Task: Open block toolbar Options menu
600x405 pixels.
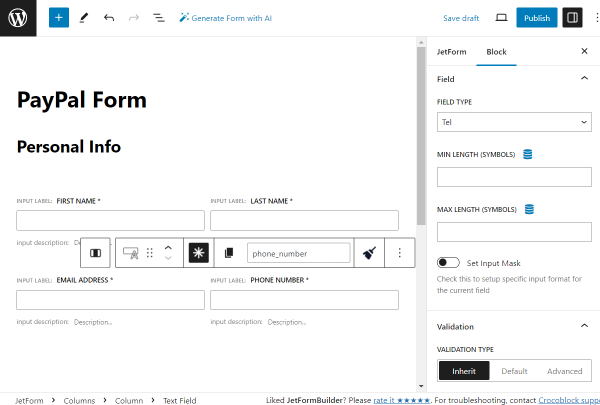Action: click(399, 253)
